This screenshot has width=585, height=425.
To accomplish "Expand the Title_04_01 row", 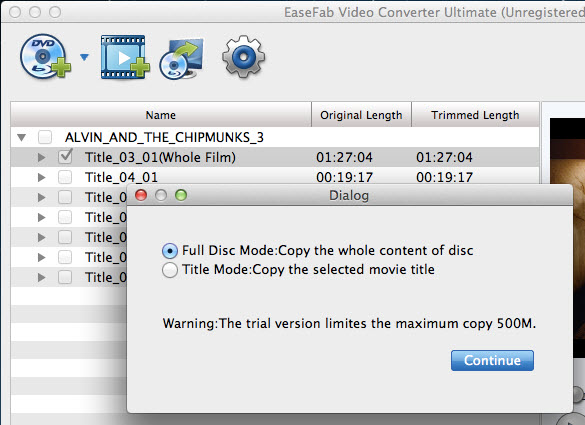I will (x=41, y=177).
